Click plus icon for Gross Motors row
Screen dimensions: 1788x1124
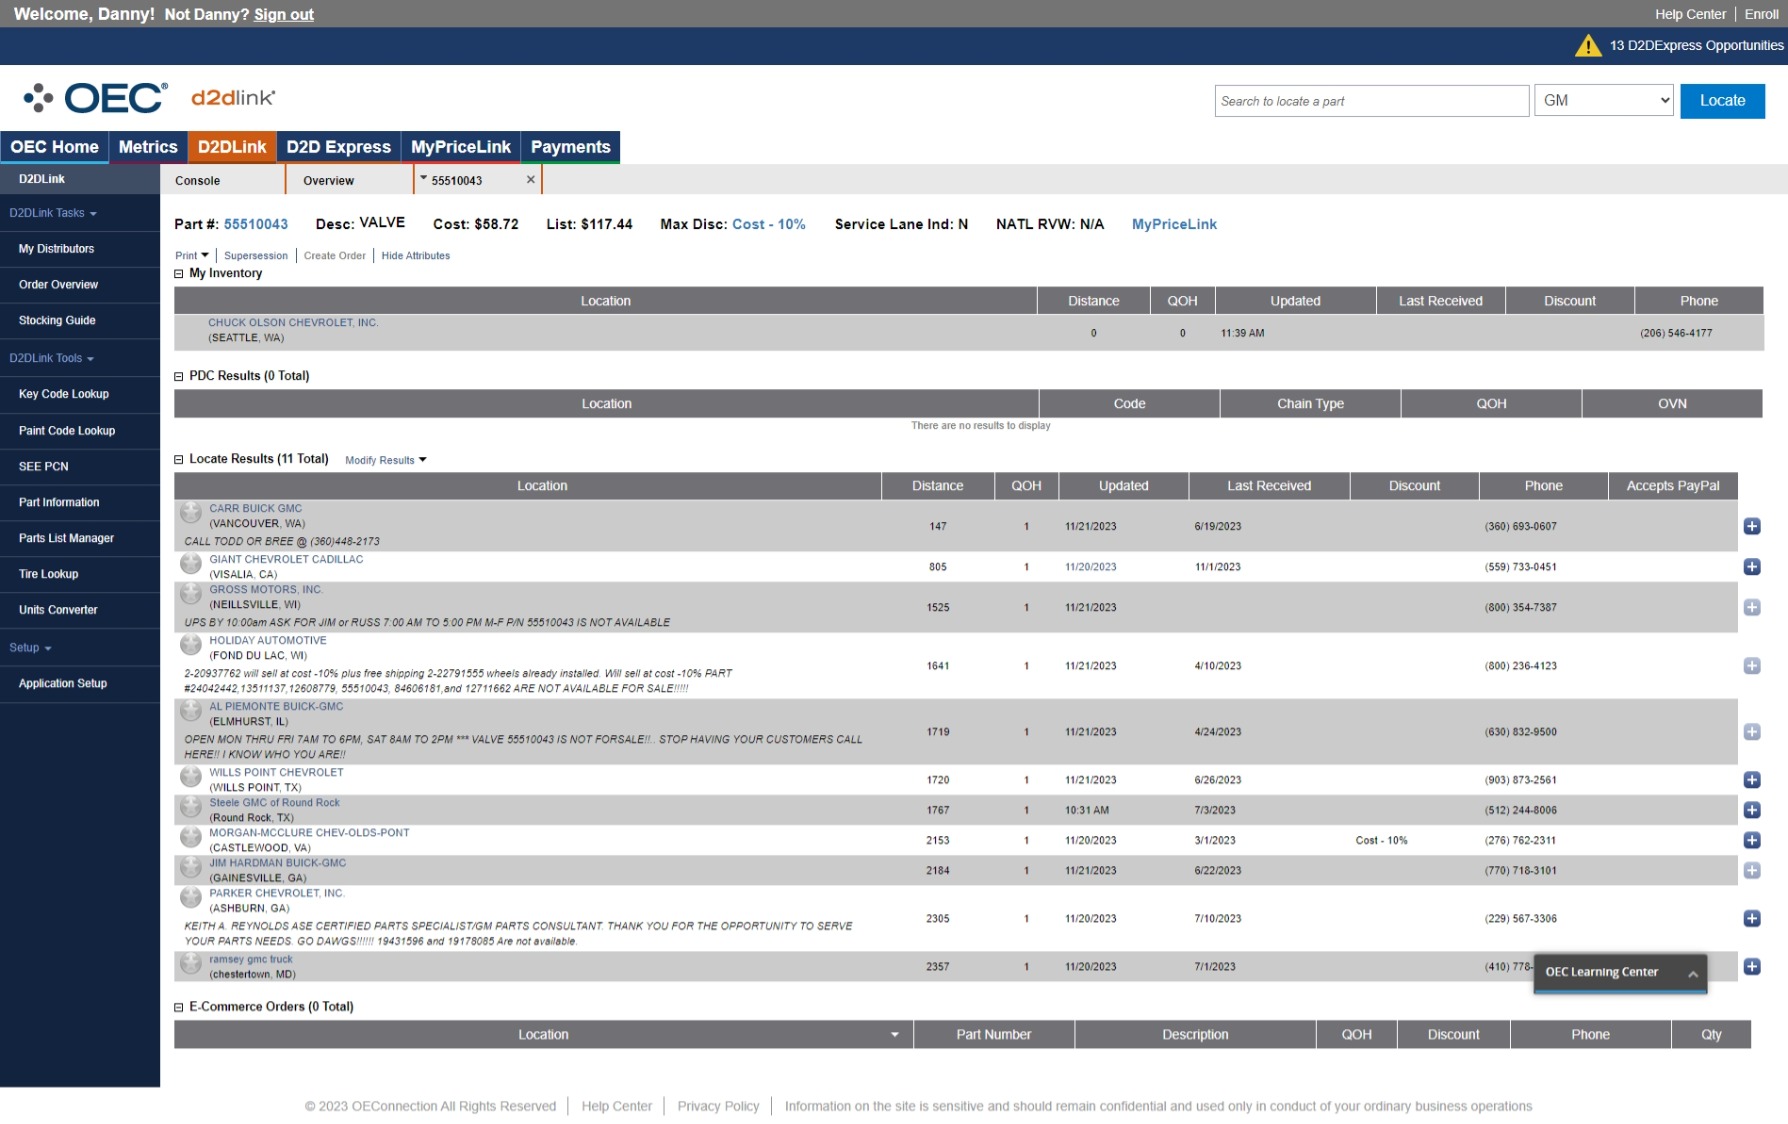1752,607
